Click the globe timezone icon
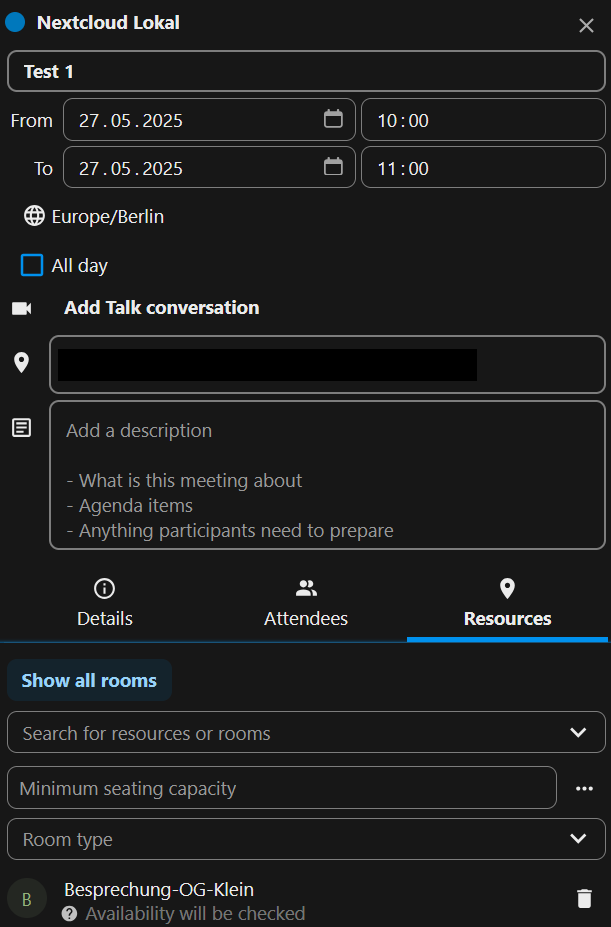 (x=34, y=216)
